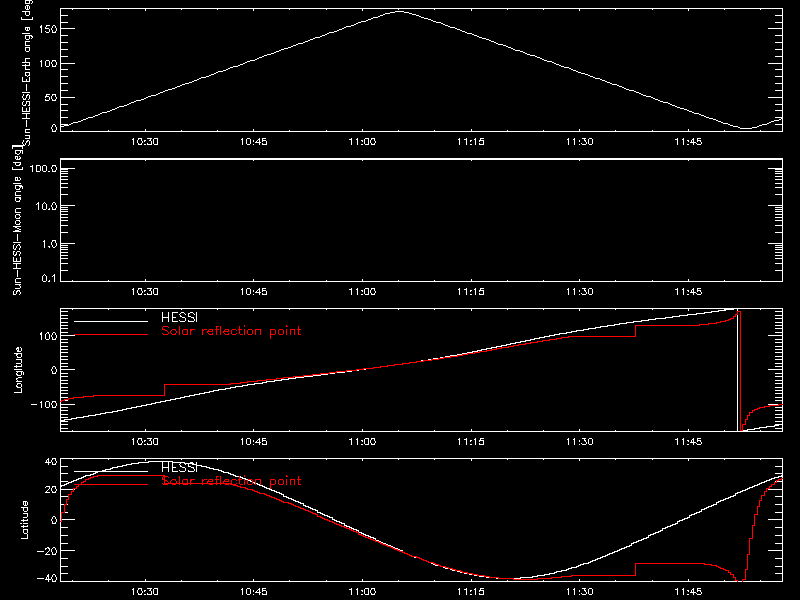The image size is (800, 600).
Task: Click 10:30 label under Latitude plot
Action: (x=145, y=592)
